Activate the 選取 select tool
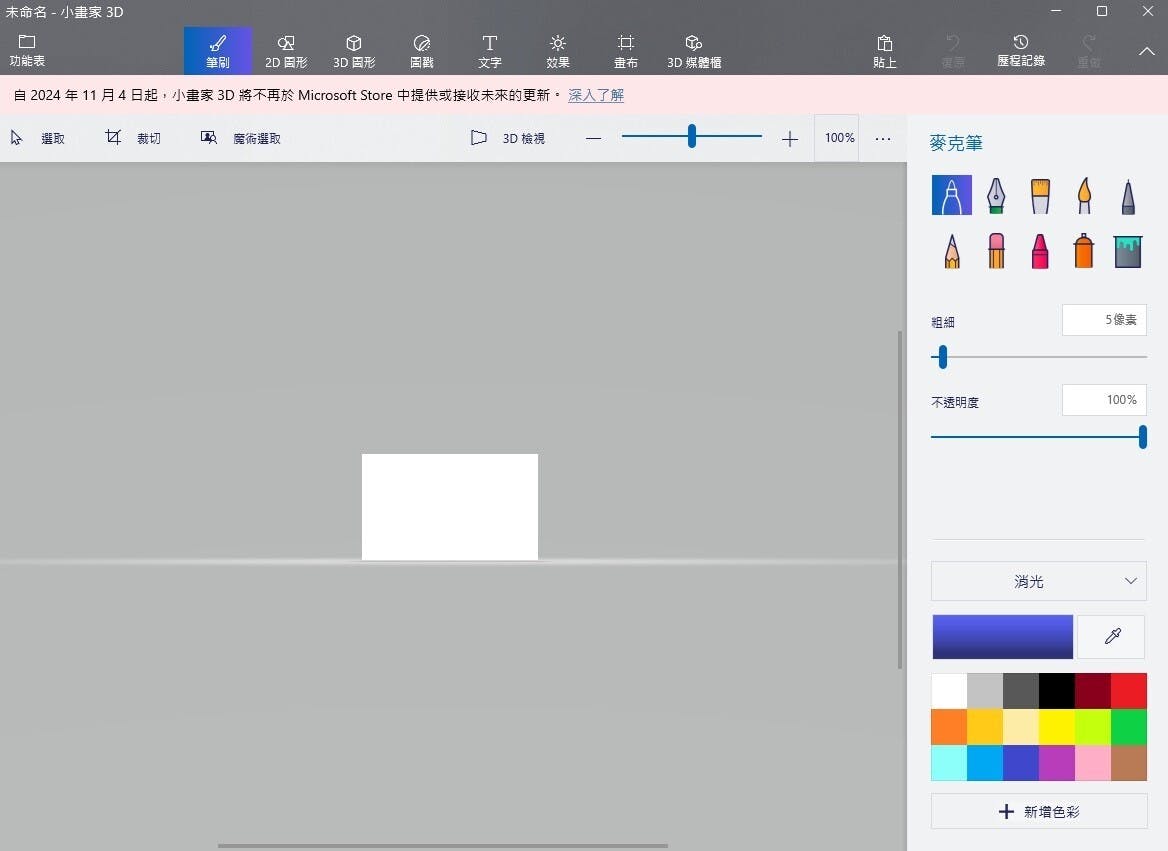This screenshot has width=1168, height=851. [38, 138]
